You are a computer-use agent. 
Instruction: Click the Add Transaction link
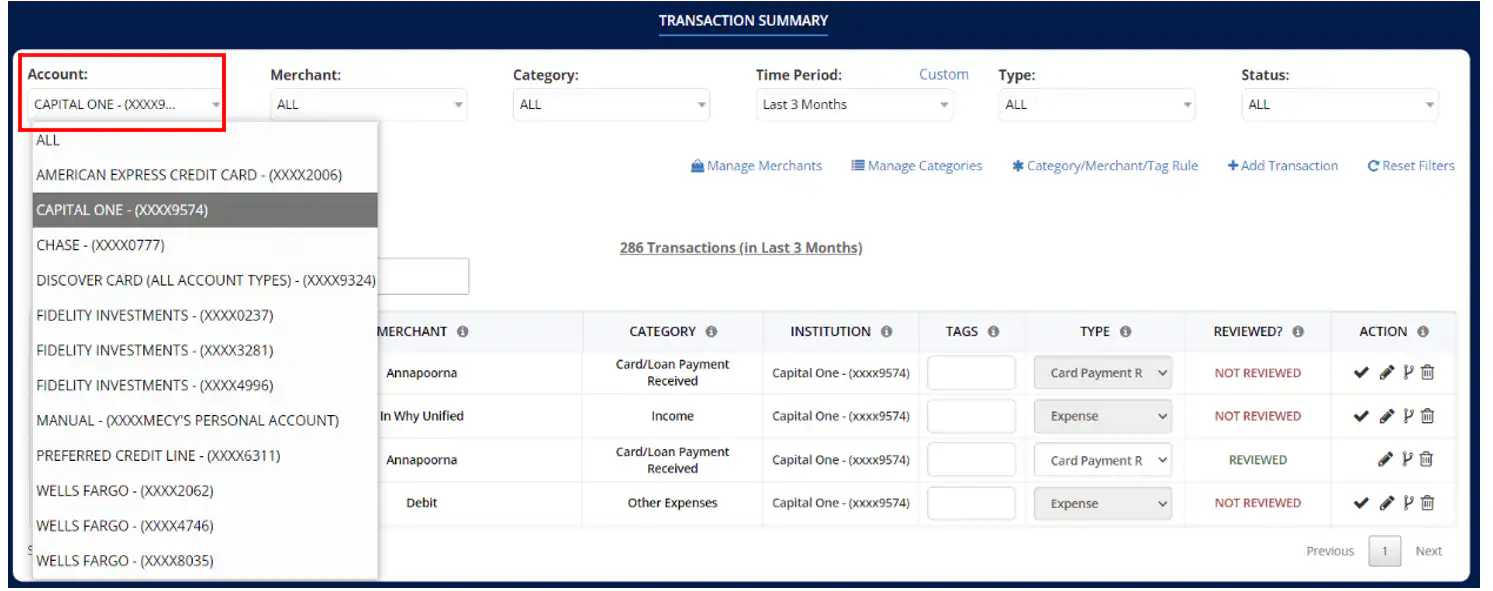tap(1283, 166)
